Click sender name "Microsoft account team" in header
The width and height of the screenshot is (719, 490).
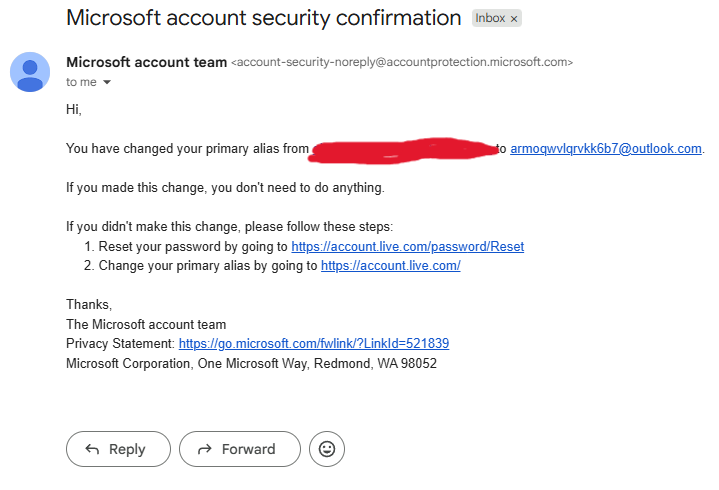146,62
